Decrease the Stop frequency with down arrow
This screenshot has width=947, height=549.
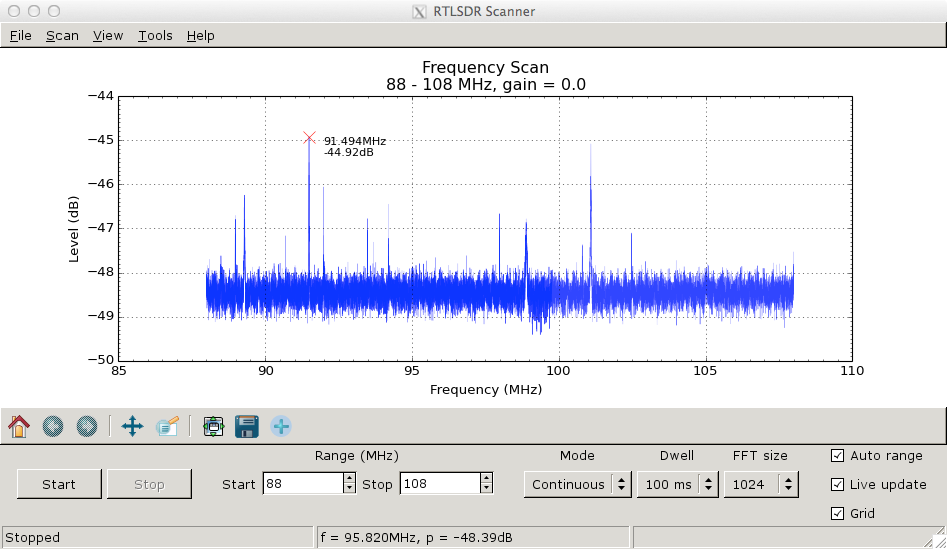coord(486,489)
